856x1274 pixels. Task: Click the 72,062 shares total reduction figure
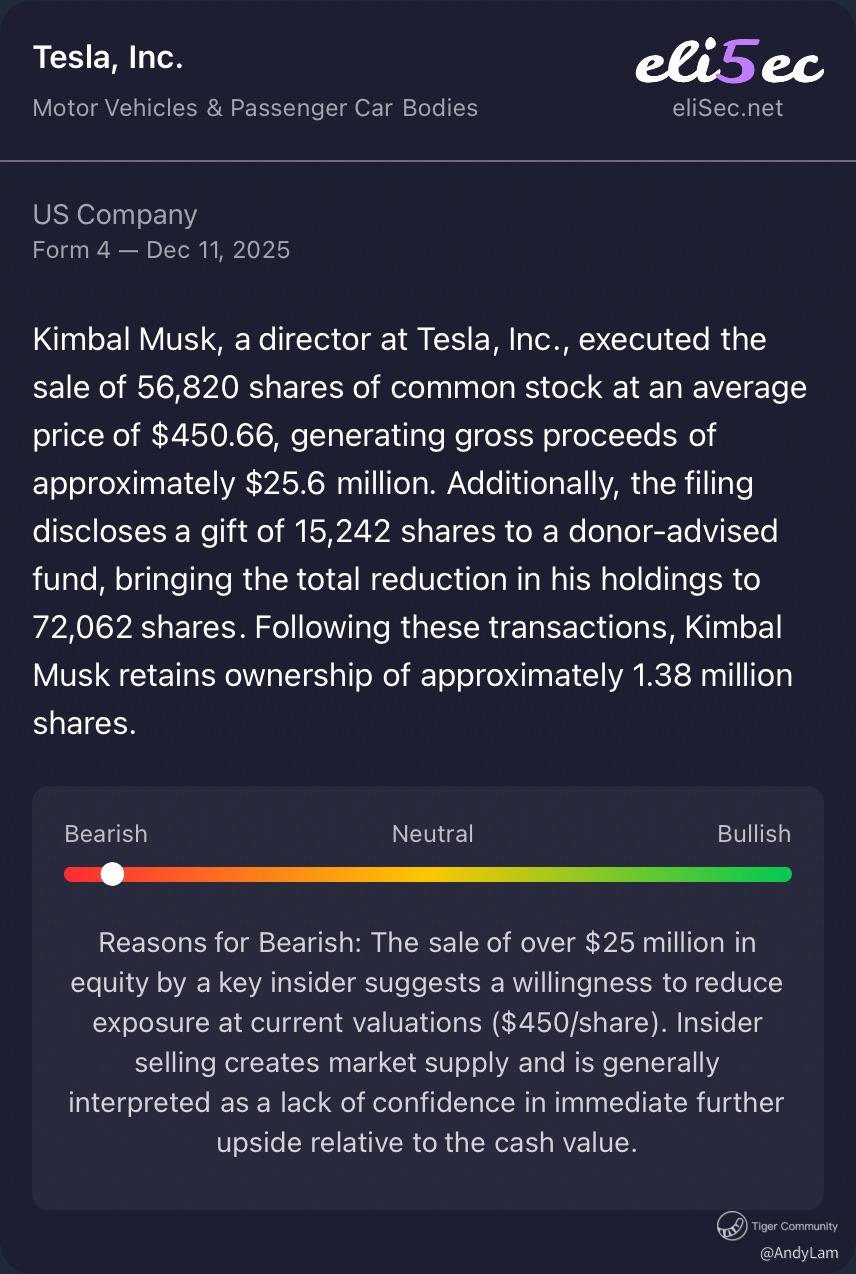(87, 628)
